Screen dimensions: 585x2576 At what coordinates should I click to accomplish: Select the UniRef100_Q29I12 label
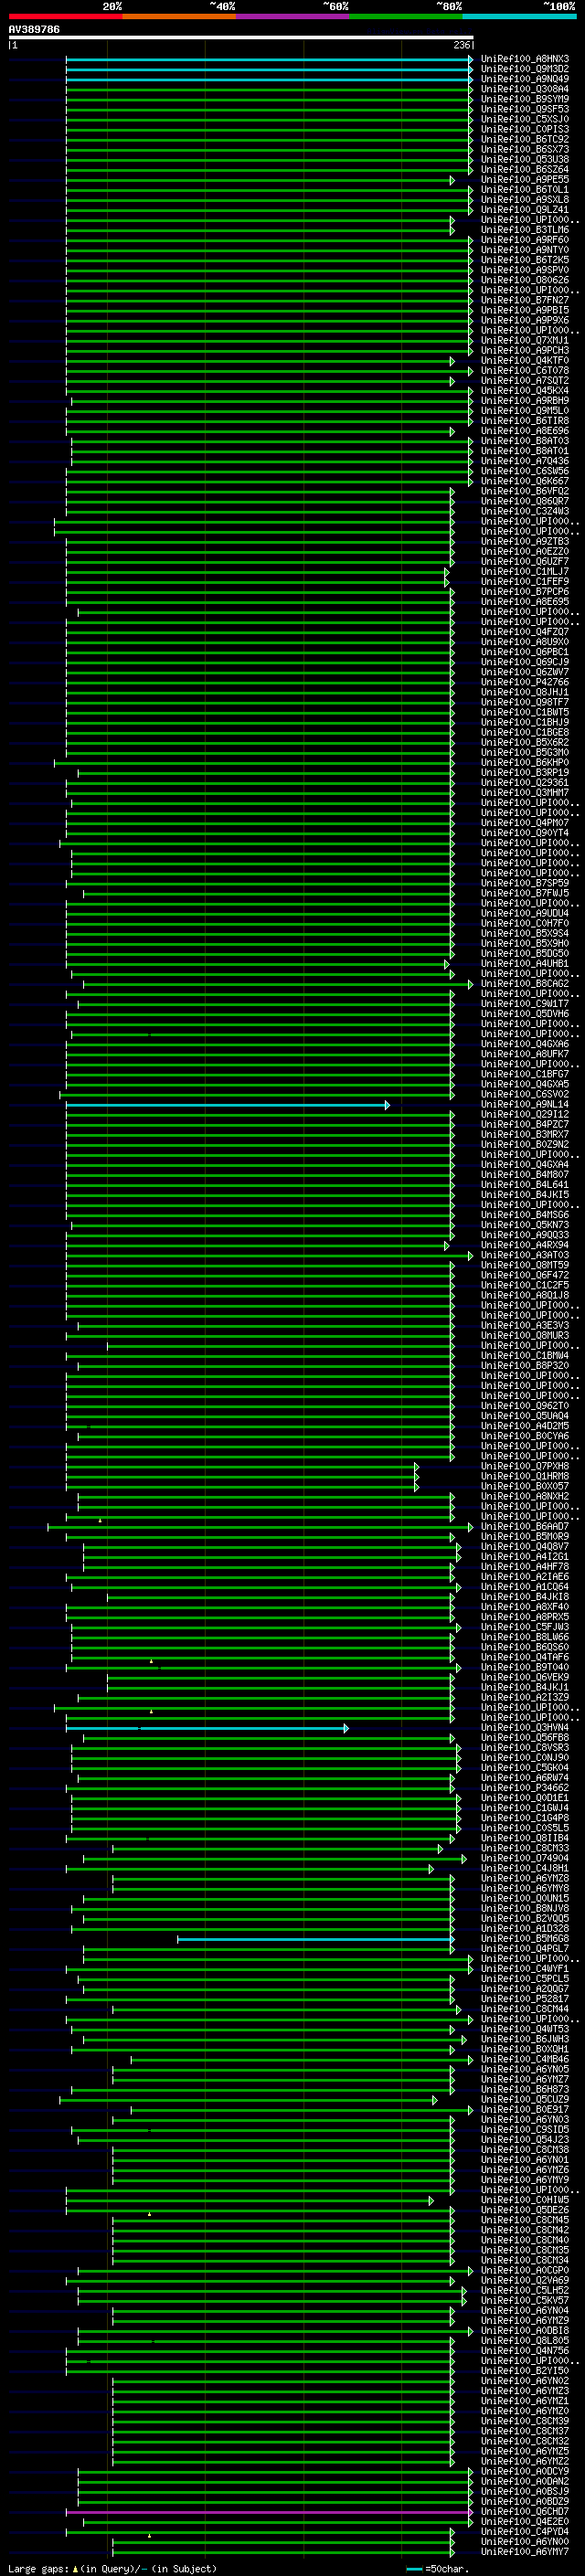click(x=524, y=1115)
